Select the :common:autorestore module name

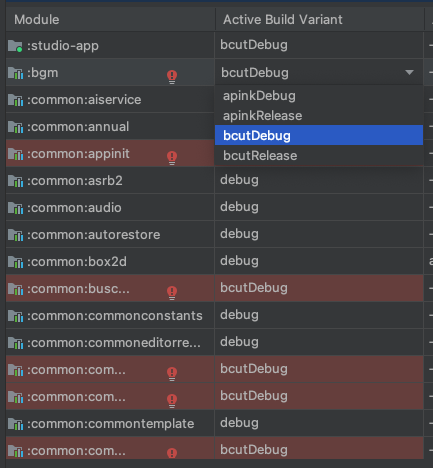(x=93, y=235)
